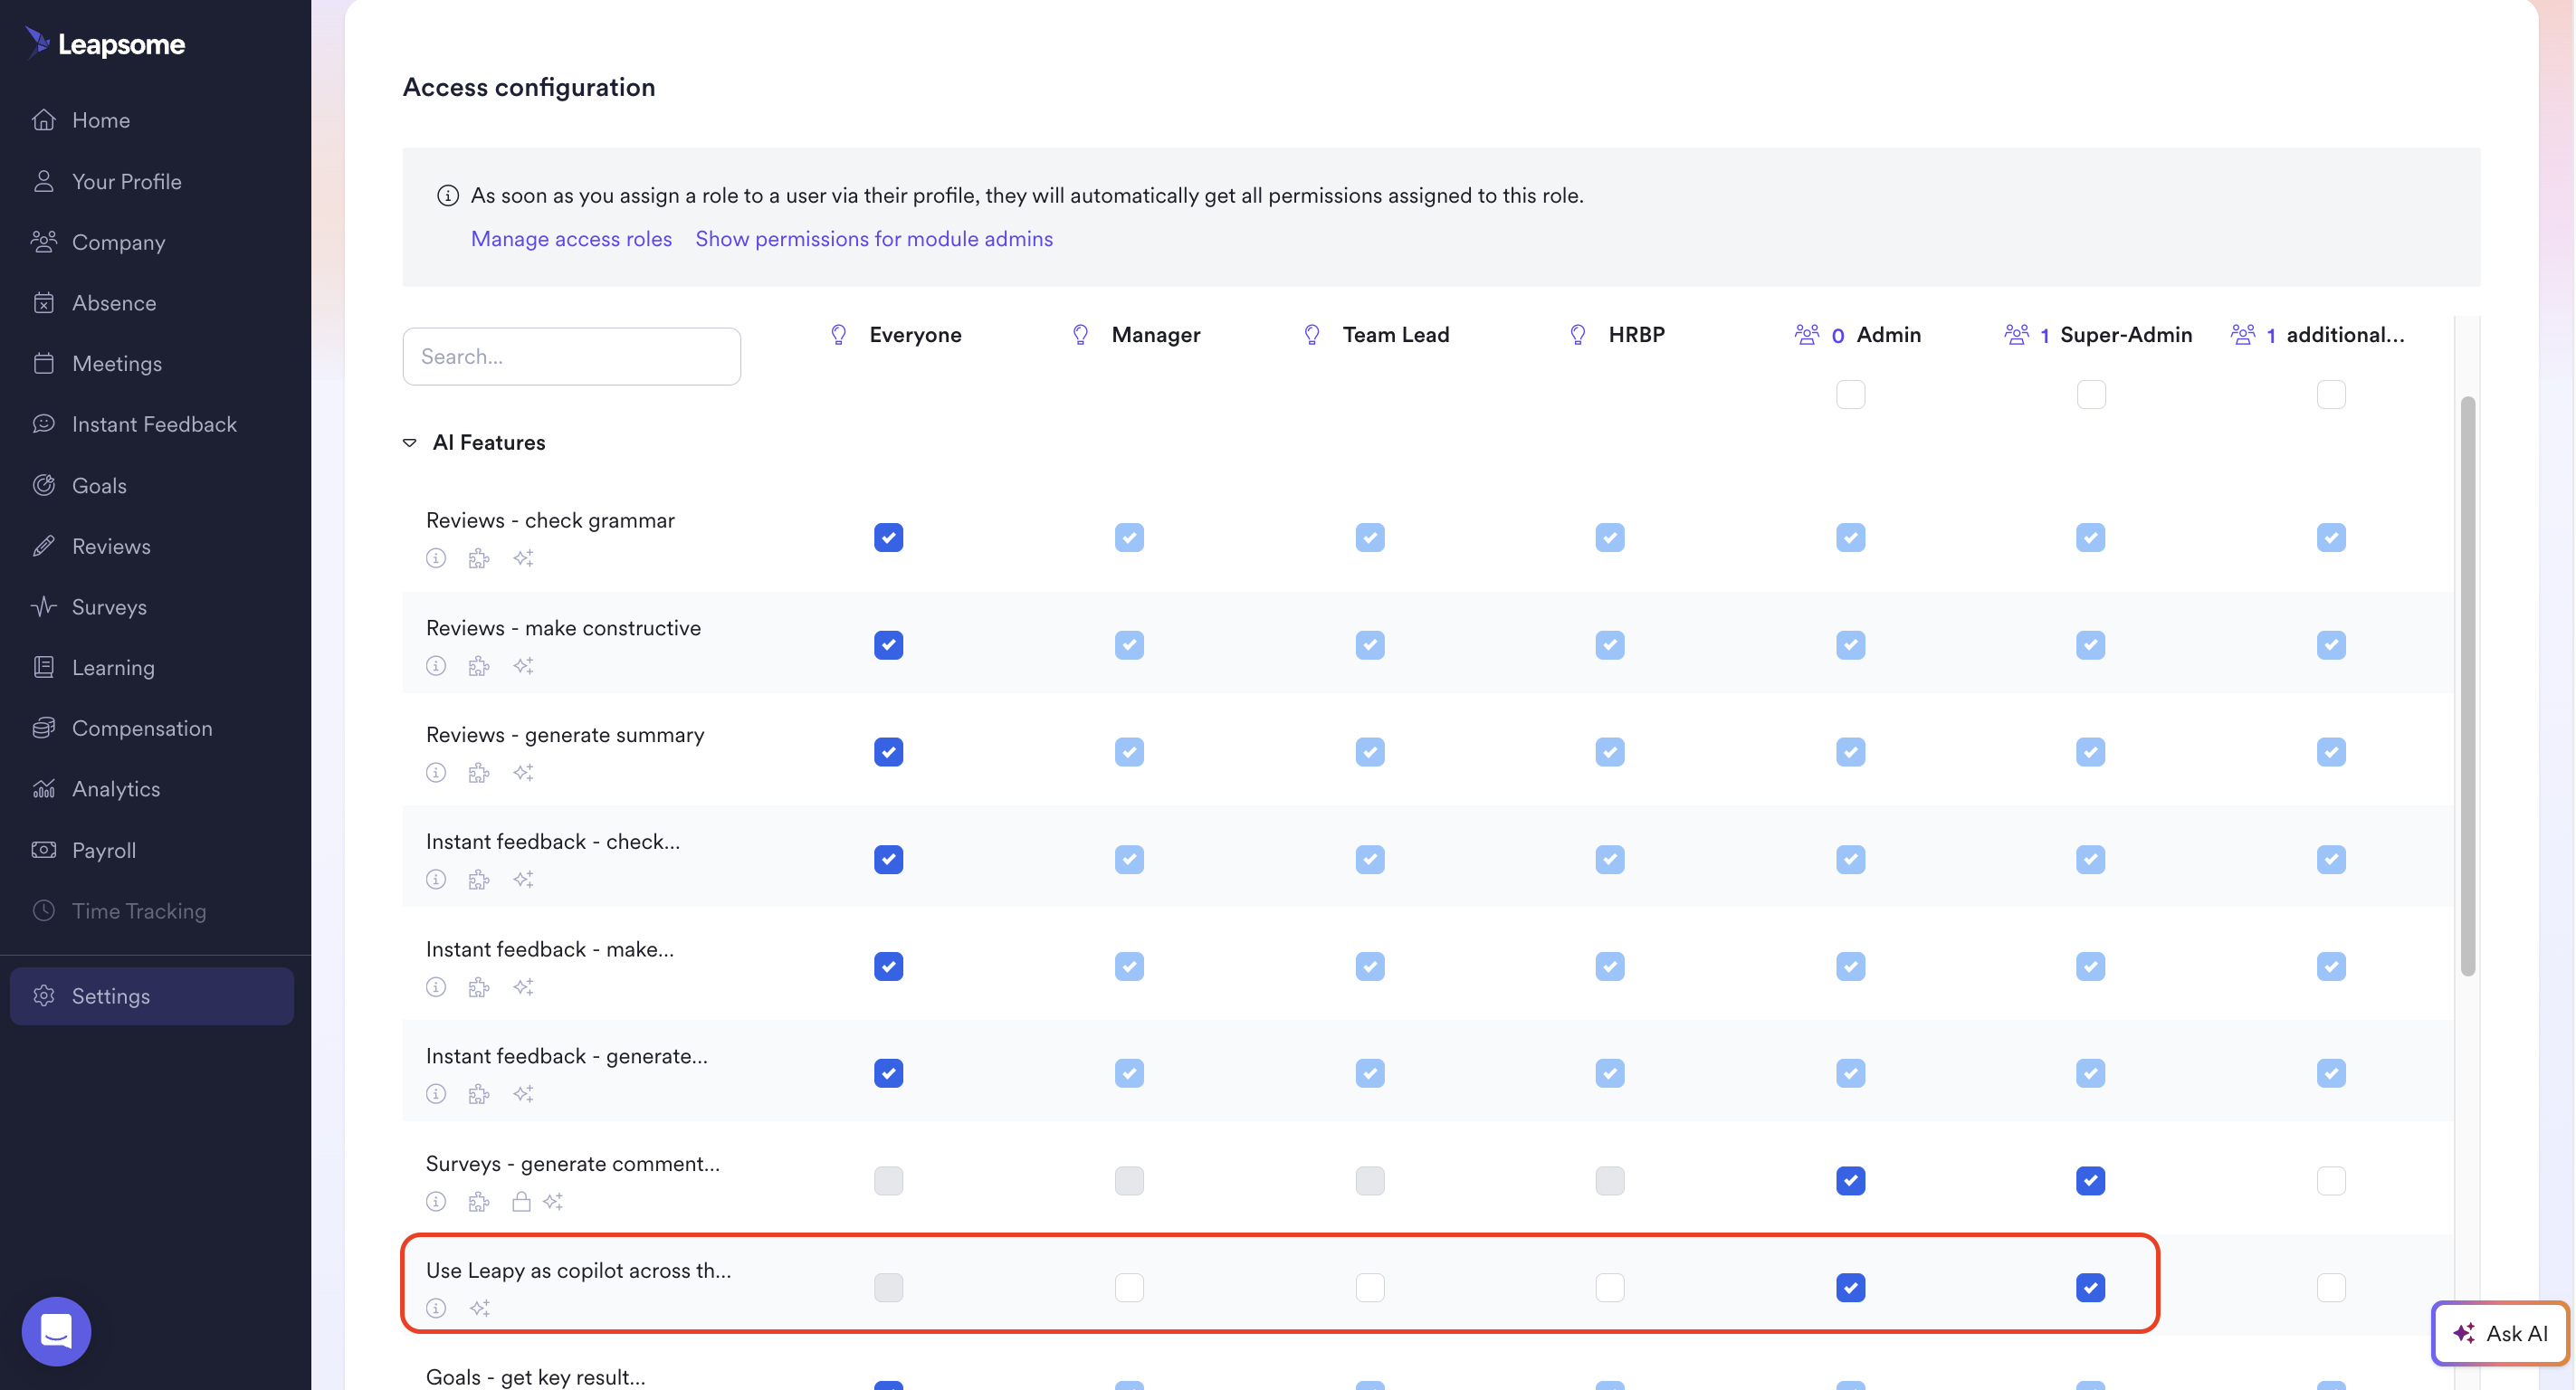The image size is (2576, 1390).
Task: Click lightbulb icon next to Team Lead
Action: [x=1312, y=334]
